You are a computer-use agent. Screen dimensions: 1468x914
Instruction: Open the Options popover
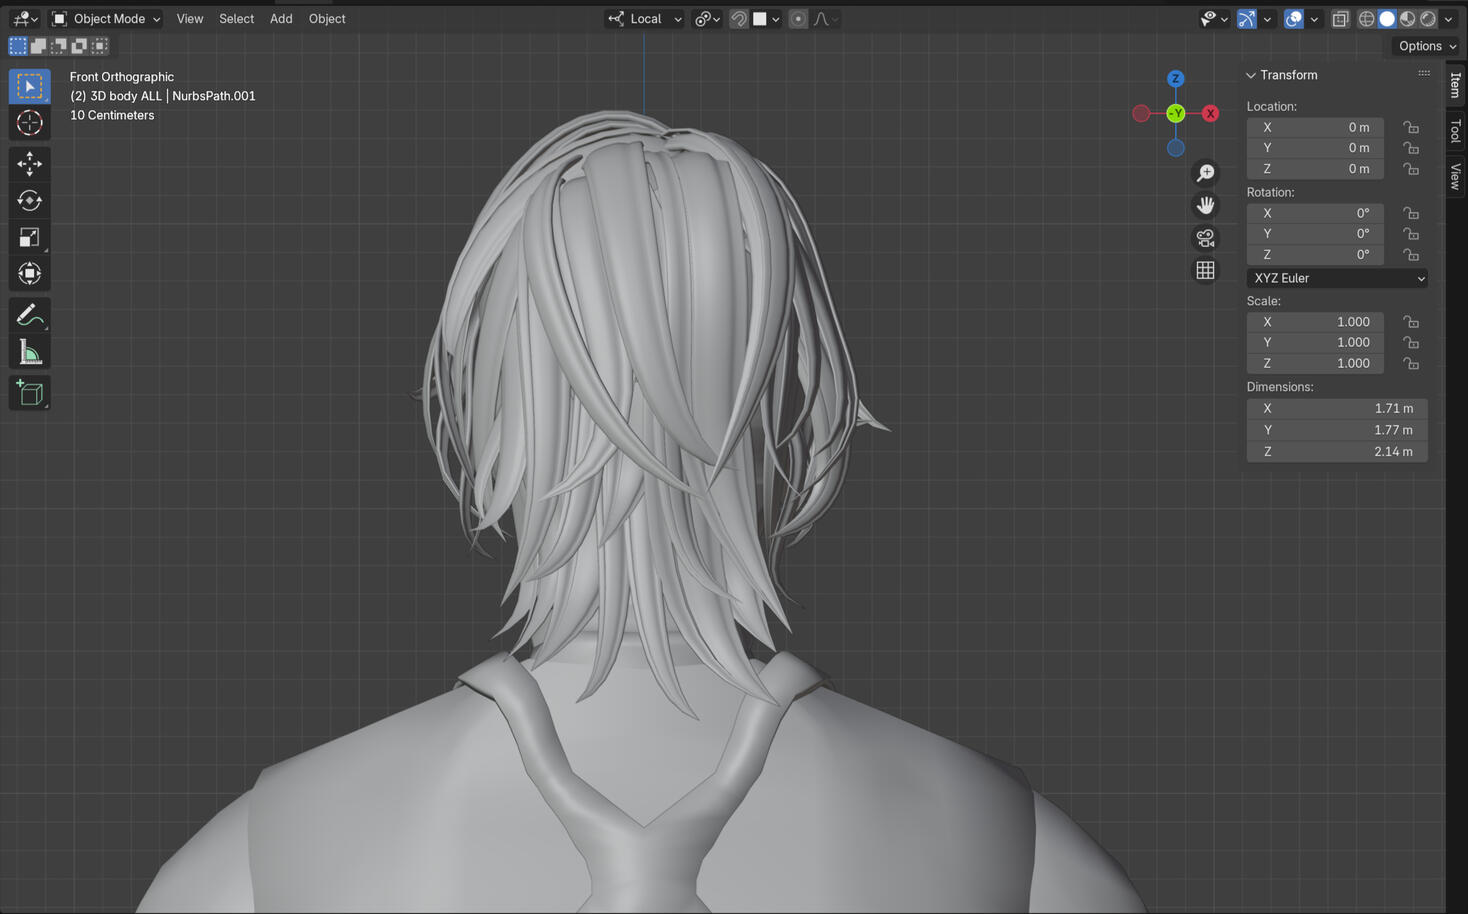1426,46
